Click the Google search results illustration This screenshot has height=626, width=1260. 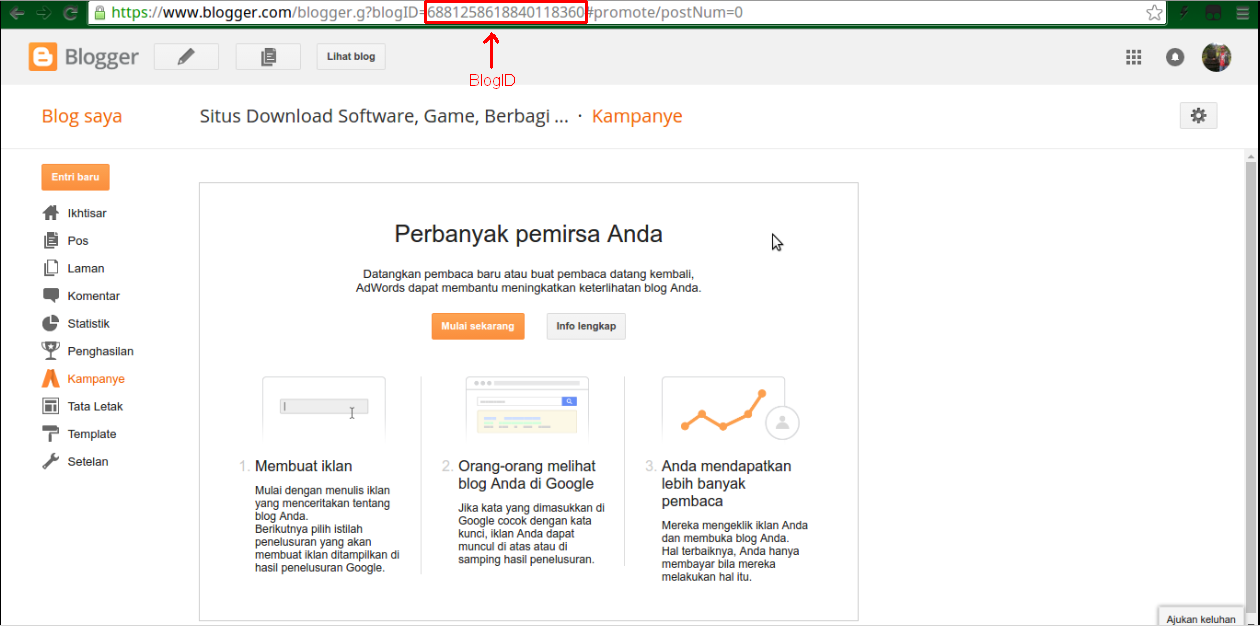pyautogui.click(x=527, y=407)
